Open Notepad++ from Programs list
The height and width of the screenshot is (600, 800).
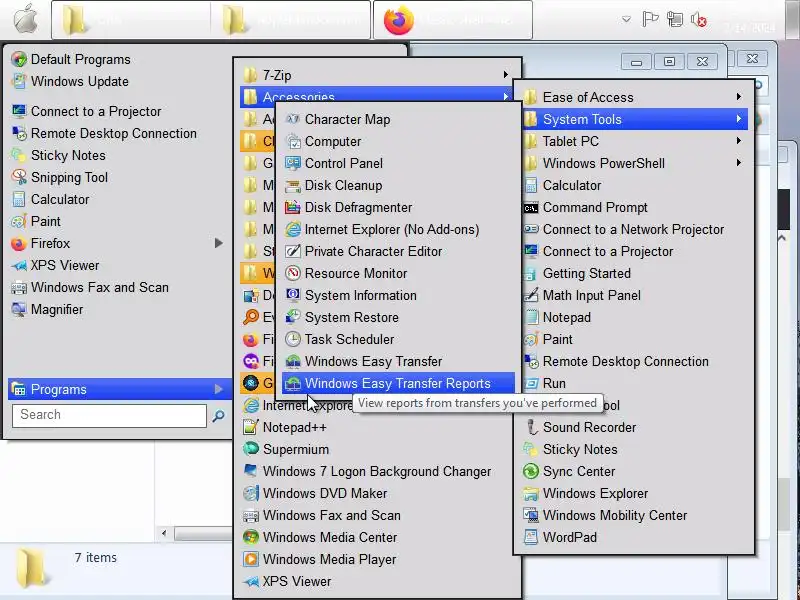click(x=378, y=427)
